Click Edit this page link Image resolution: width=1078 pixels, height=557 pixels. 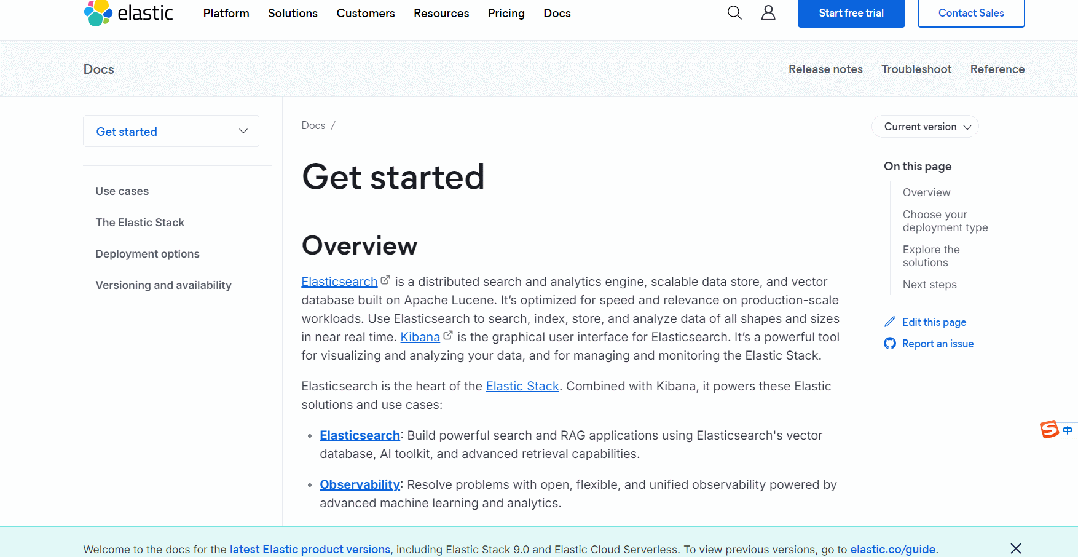(x=934, y=322)
